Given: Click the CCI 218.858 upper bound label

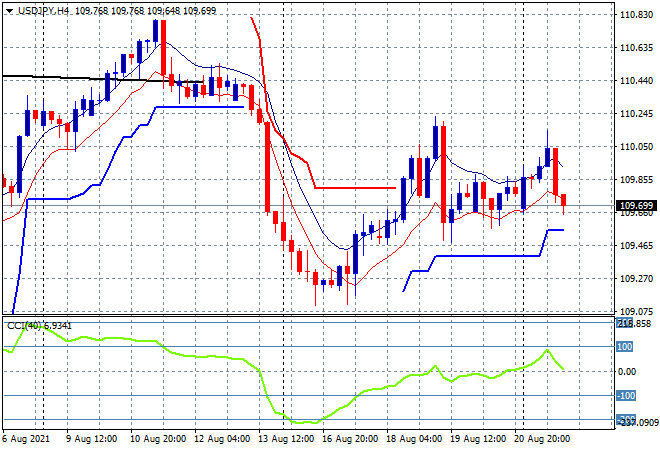Looking at the screenshot, I should [x=634, y=323].
